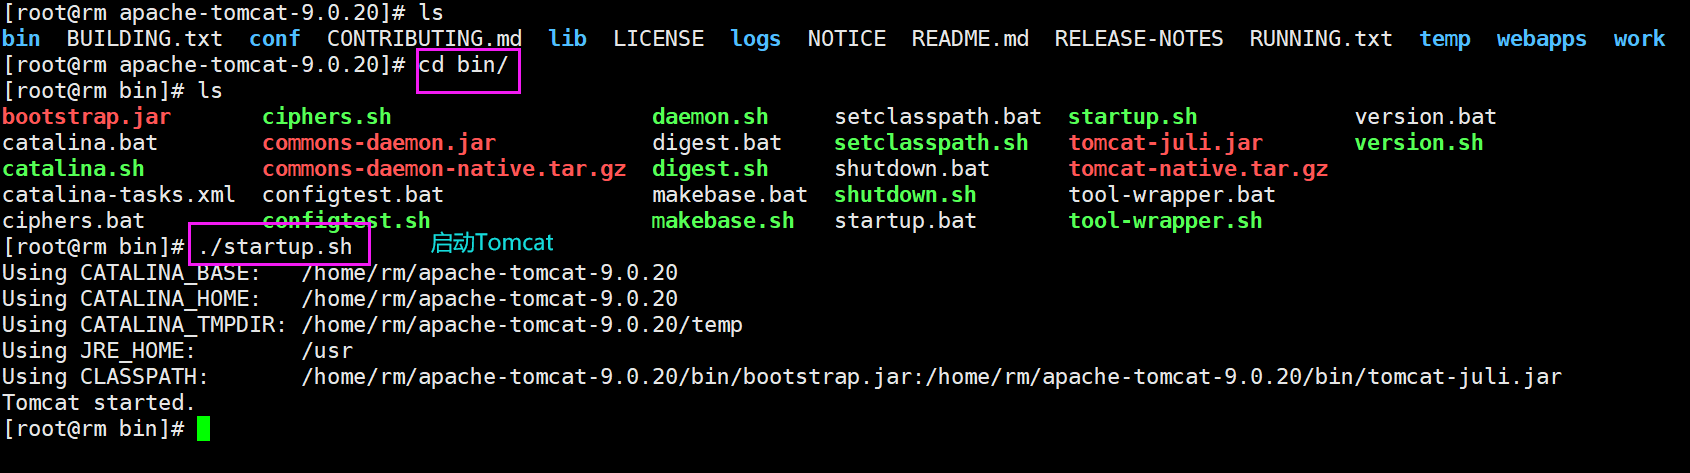1690x473 pixels.
Task: Click the blue bin directory in the first listing
Action: (21, 39)
